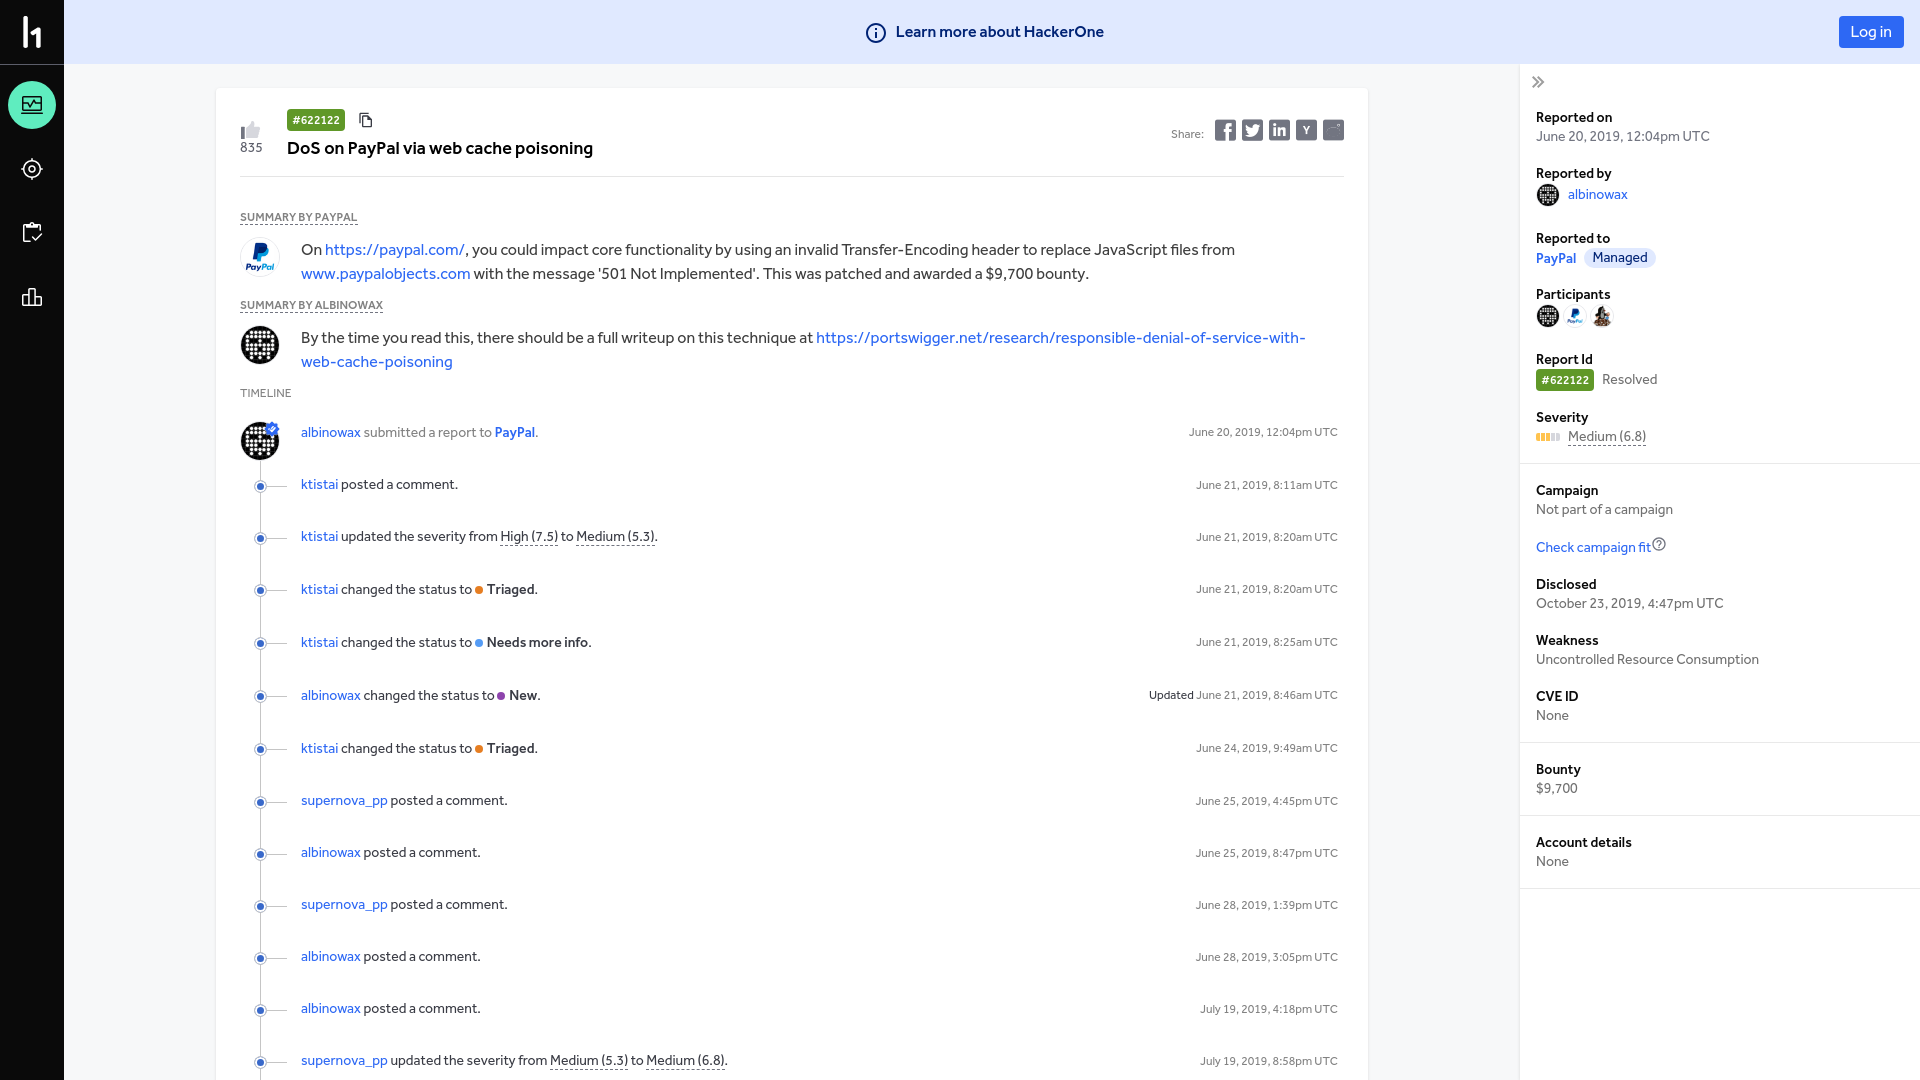
Task: Click Medium (5.3) in ktistai's severity update
Action: click(615, 537)
